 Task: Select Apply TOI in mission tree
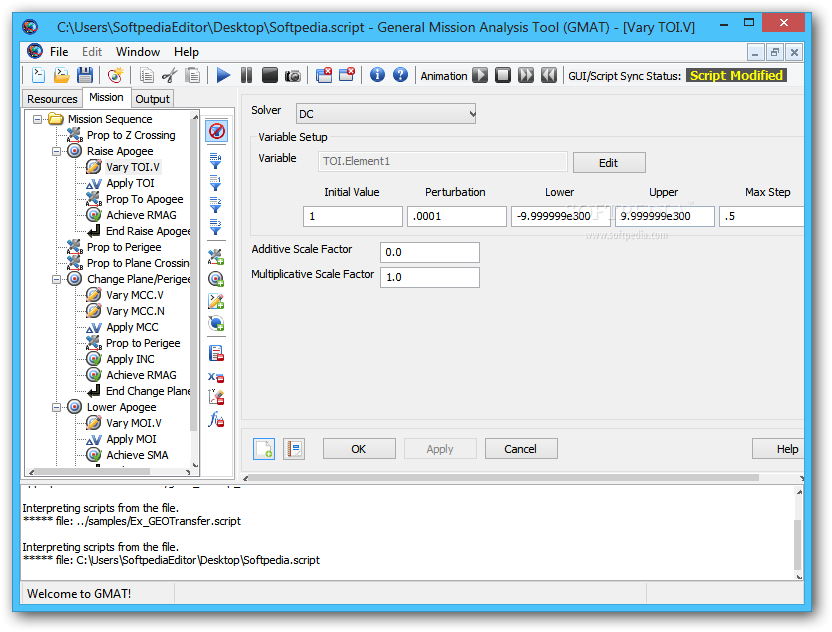click(130, 184)
